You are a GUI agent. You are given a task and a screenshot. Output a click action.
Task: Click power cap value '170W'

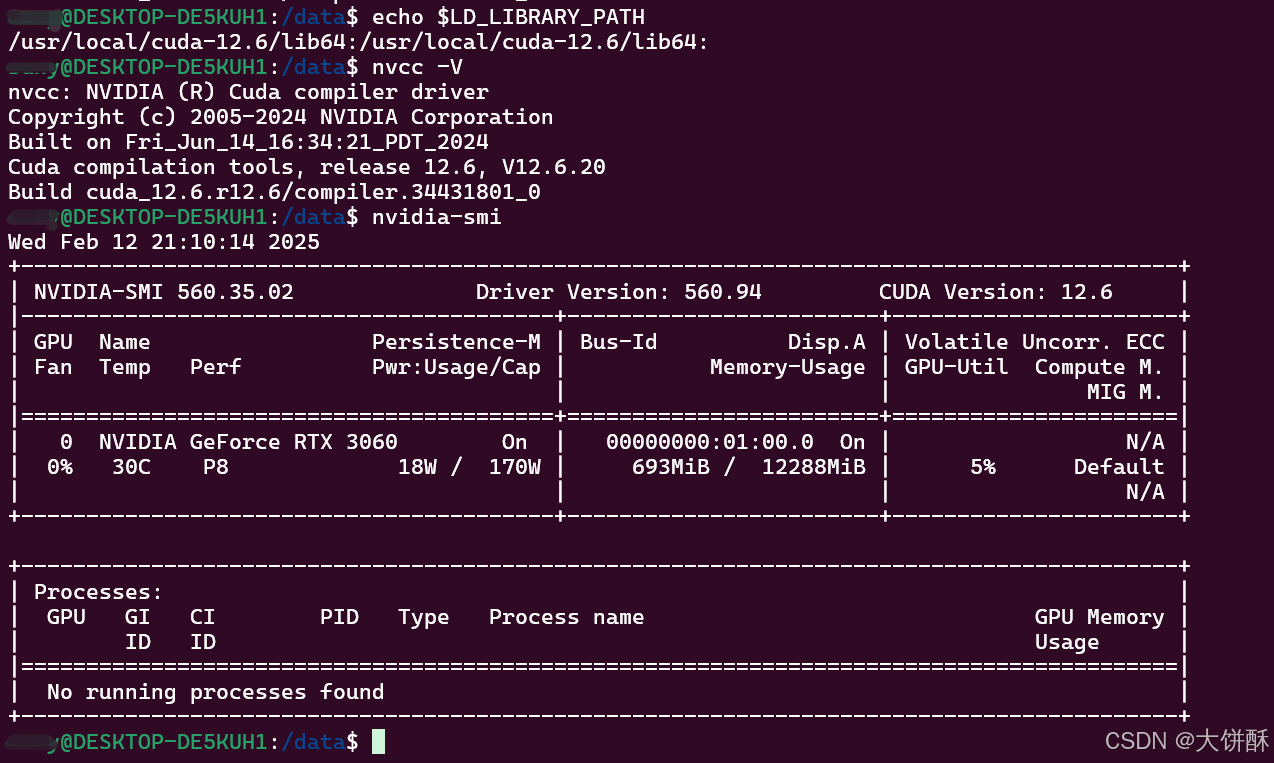(515, 467)
